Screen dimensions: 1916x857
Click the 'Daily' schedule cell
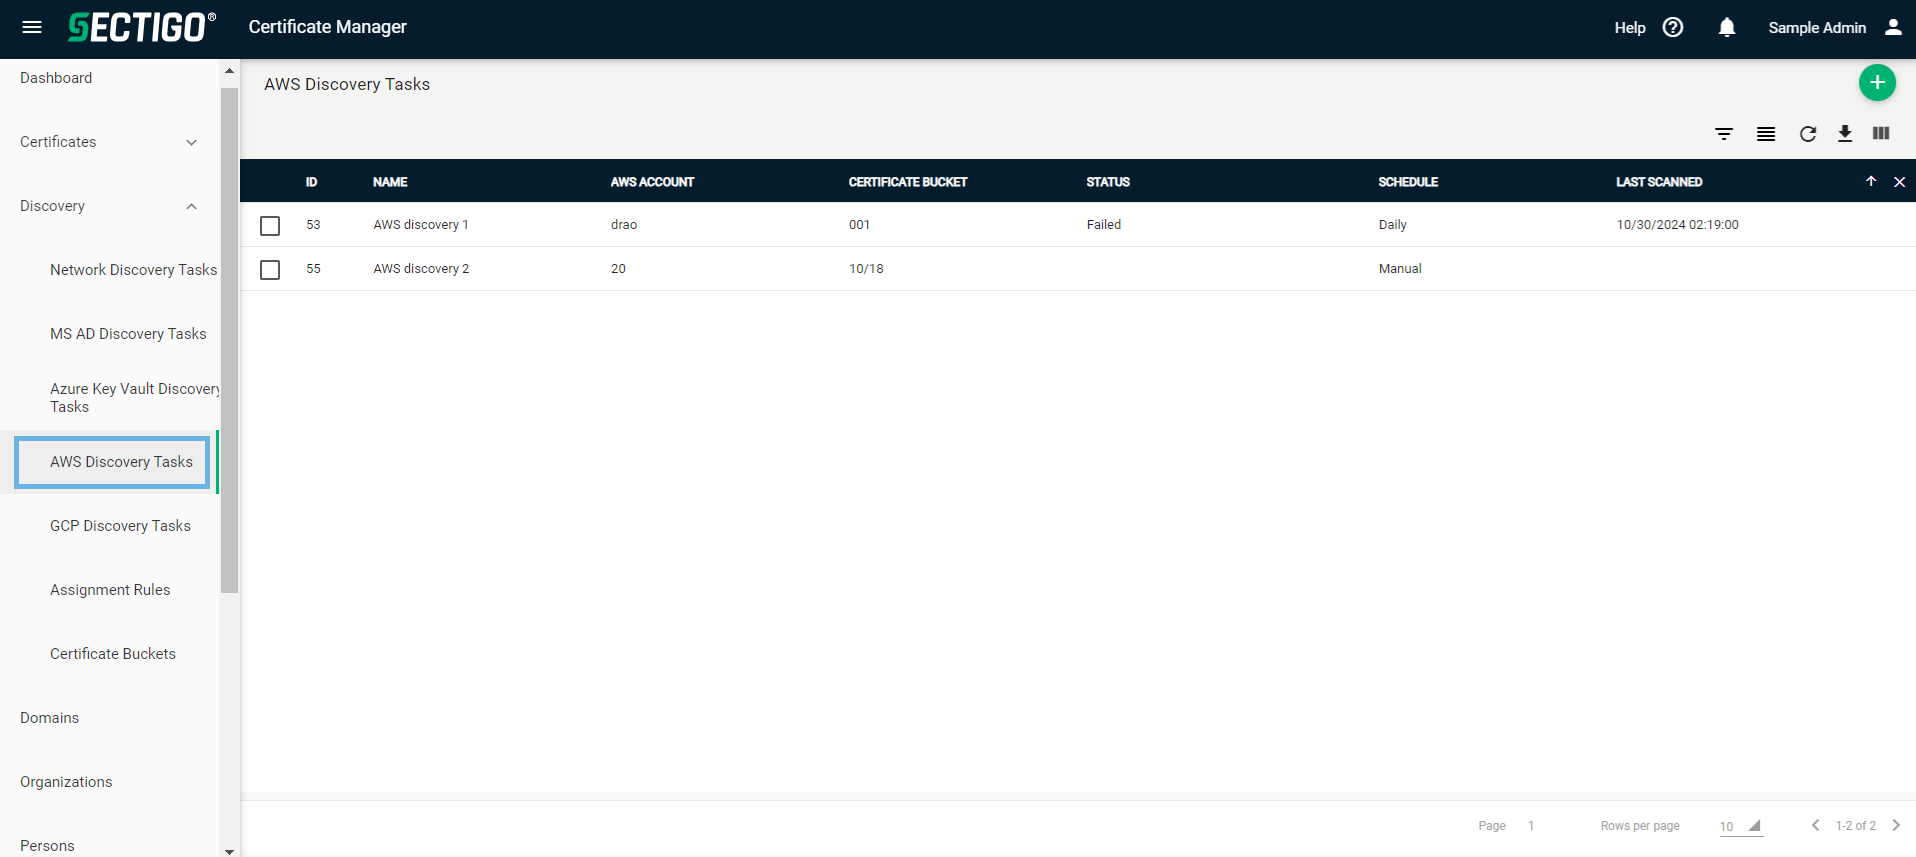pos(1392,225)
